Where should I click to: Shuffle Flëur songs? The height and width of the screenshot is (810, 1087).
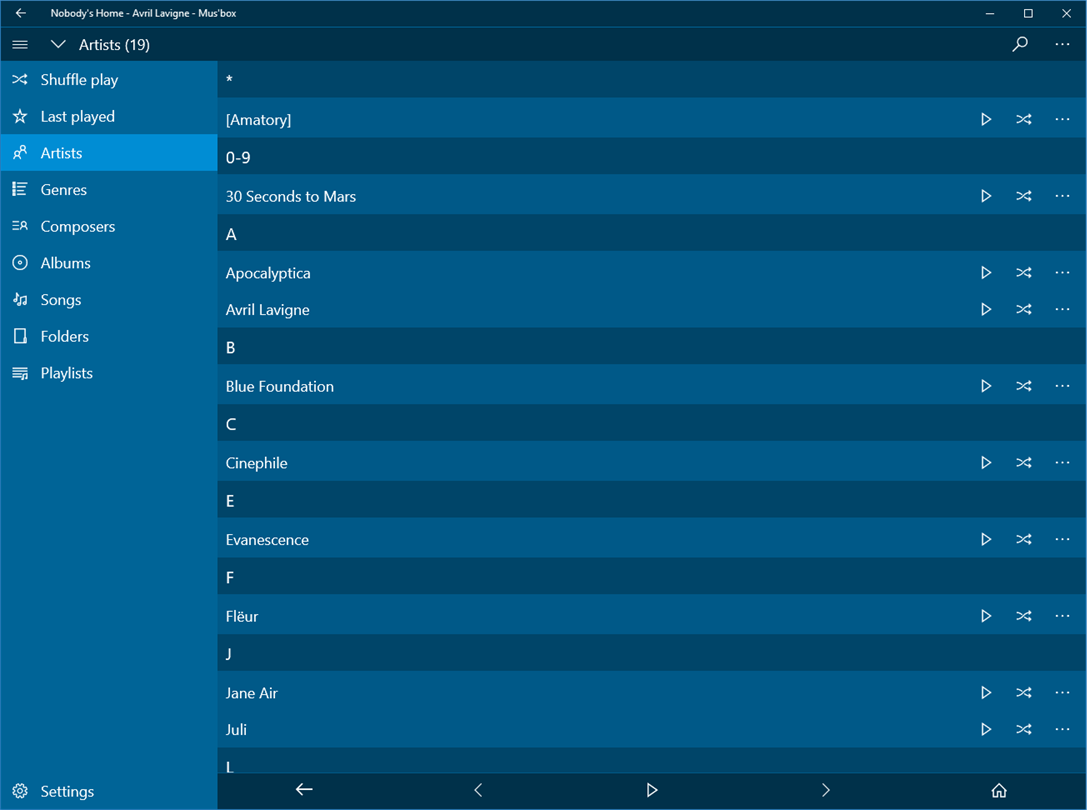(x=1024, y=616)
